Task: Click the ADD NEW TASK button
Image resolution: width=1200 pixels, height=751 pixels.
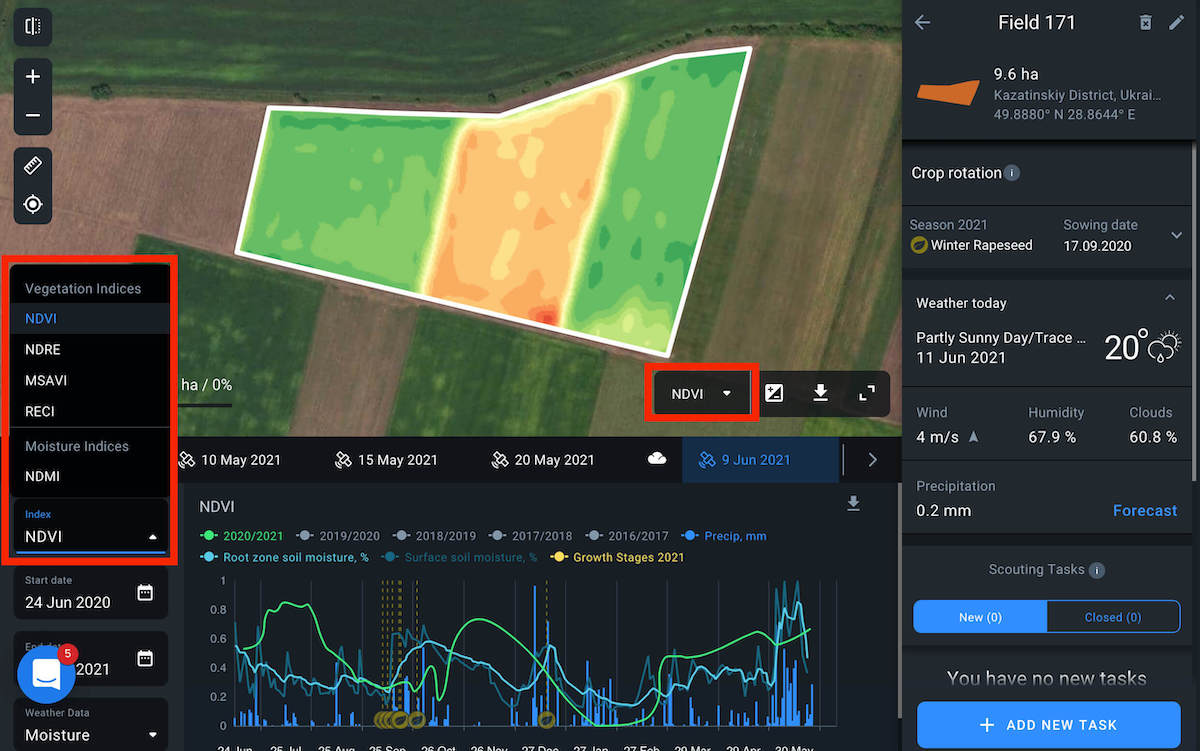Action: 1048,725
